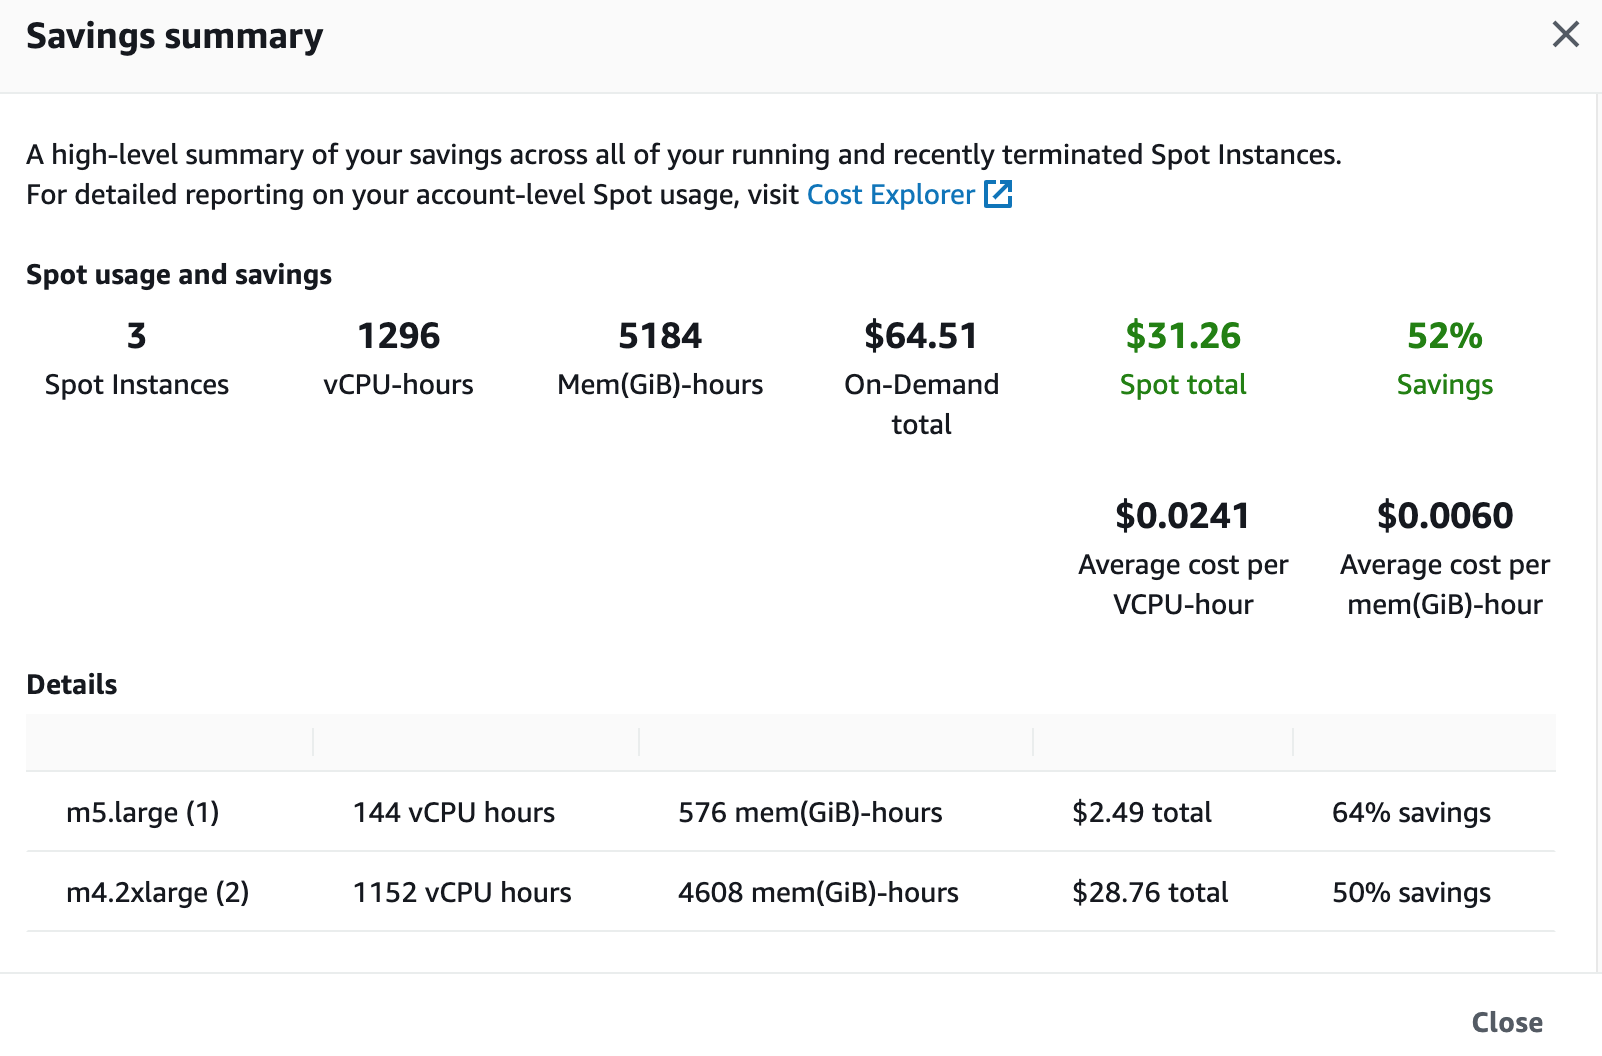Click the $0.0060 average cost per mem(GiB)-hour
1602x1056 pixels.
[x=1445, y=516]
